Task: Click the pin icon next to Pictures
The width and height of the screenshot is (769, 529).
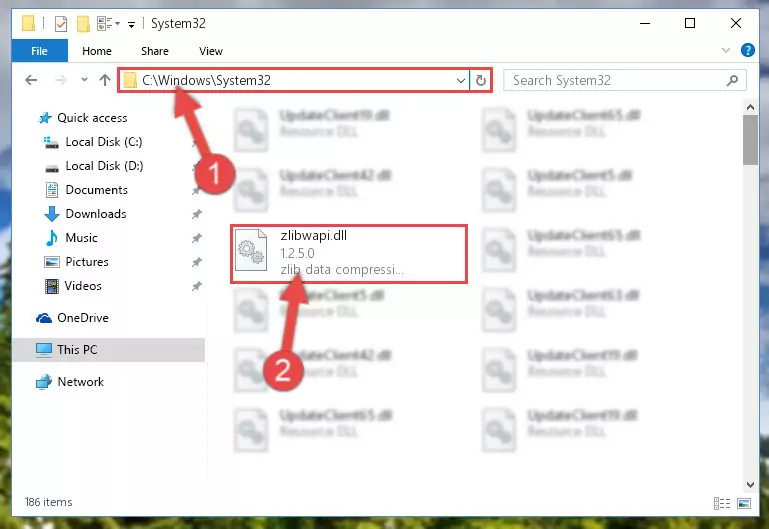Action: tap(197, 262)
